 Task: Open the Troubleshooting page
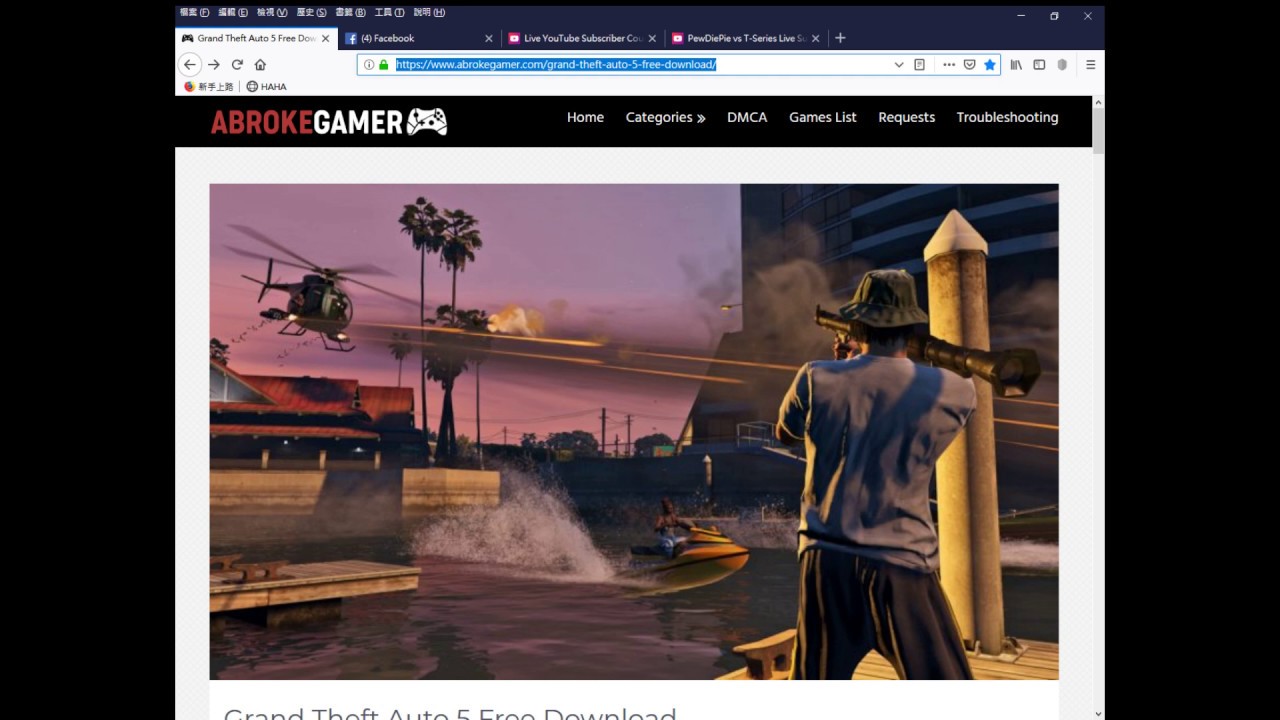click(x=1007, y=117)
